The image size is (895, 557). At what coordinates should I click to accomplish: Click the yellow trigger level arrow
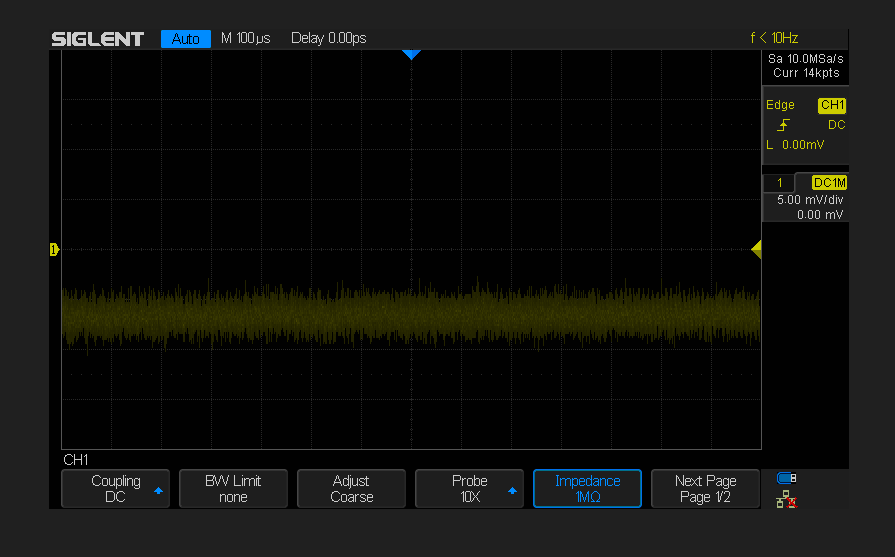[x=756, y=249]
